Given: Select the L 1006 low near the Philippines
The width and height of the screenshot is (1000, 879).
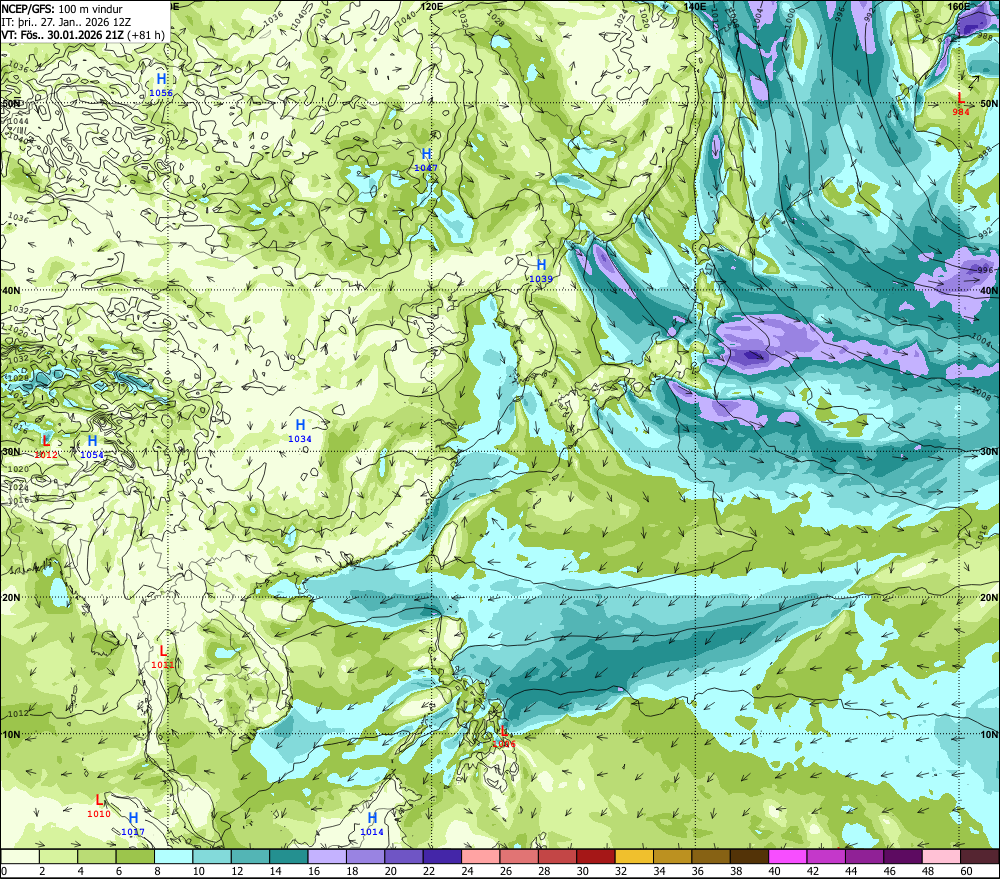Looking at the screenshot, I should (504, 736).
